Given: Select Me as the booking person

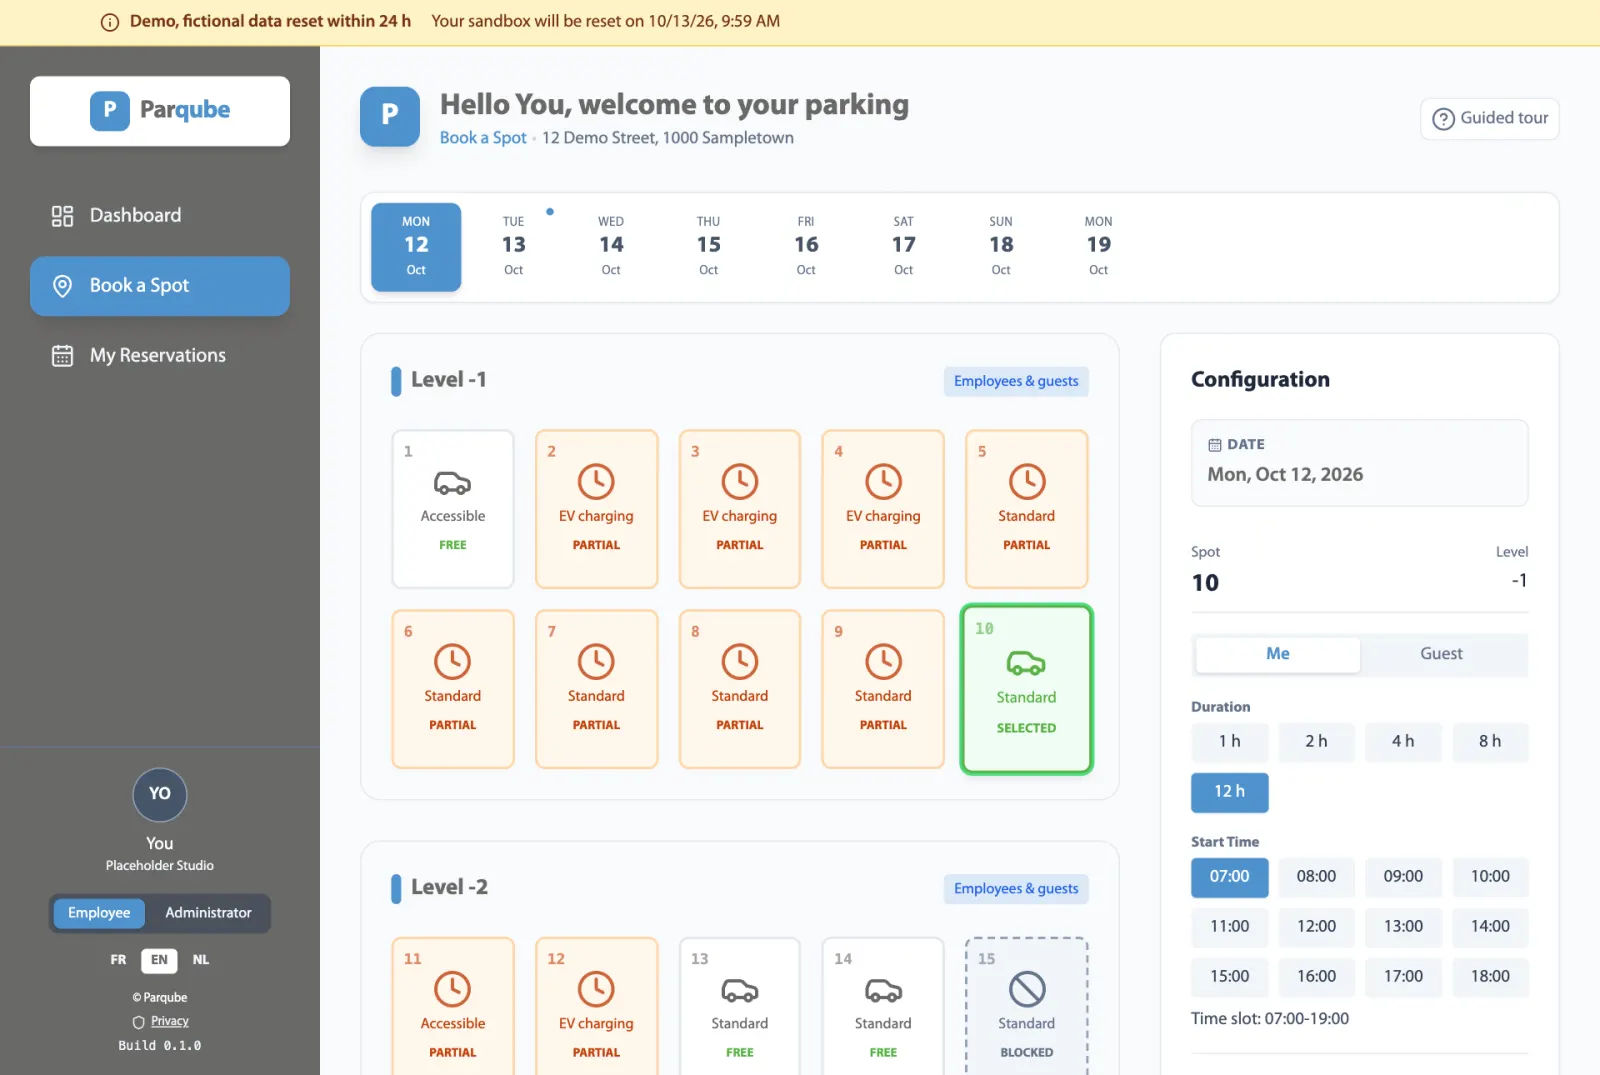Looking at the screenshot, I should point(1278,654).
